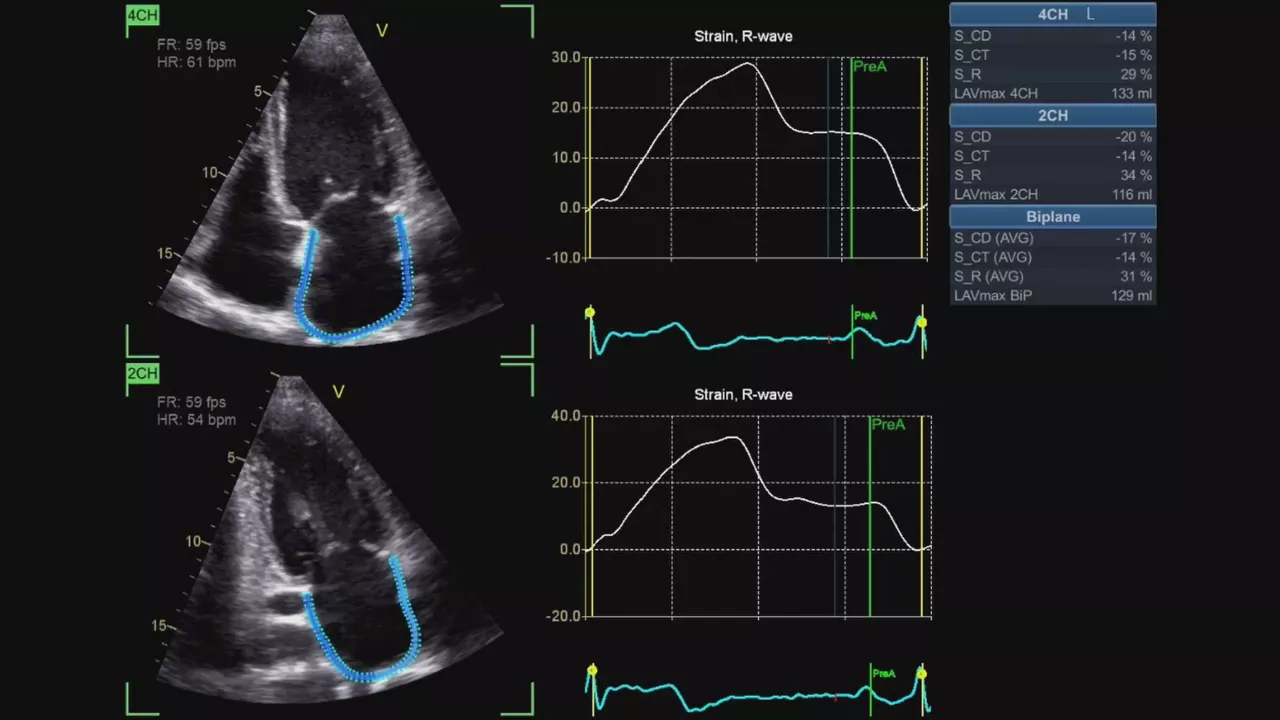Select the LAVmax BiP 129 ml row
Image resolution: width=1280 pixels, height=720 pixels.
click(1052, 296)
